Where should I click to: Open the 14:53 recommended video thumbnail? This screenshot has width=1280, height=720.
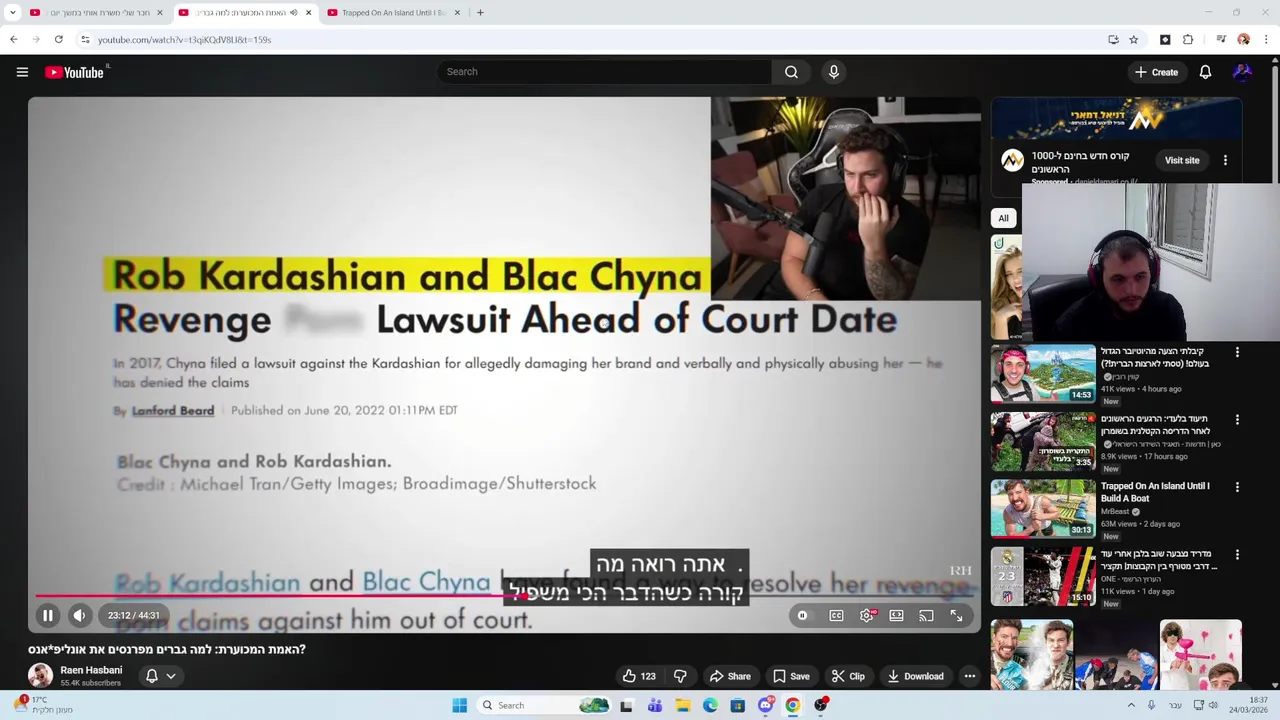[1043, 373]
